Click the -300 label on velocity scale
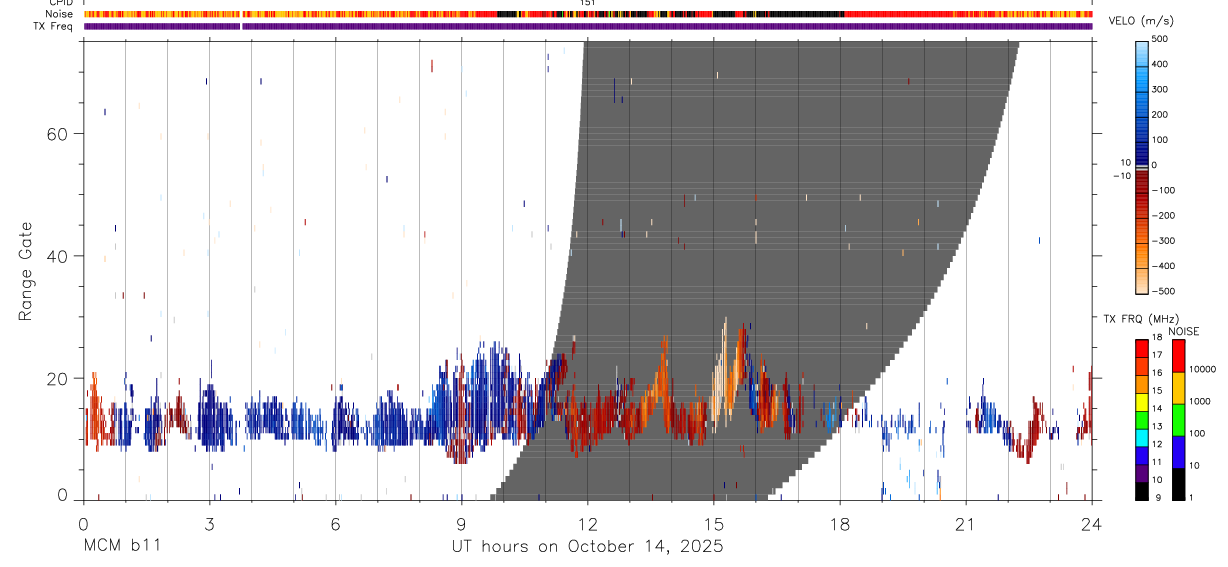Screen dimensions: 1228x567 click(1162, 241)
